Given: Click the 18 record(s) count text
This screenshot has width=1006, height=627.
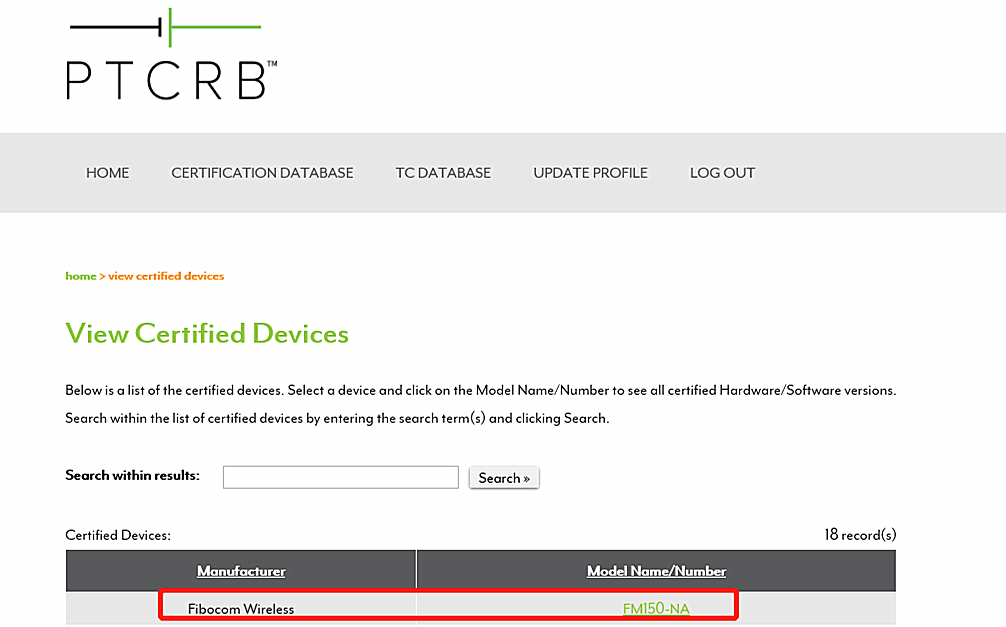Looking at the screenshot, I should coord(858,534).
